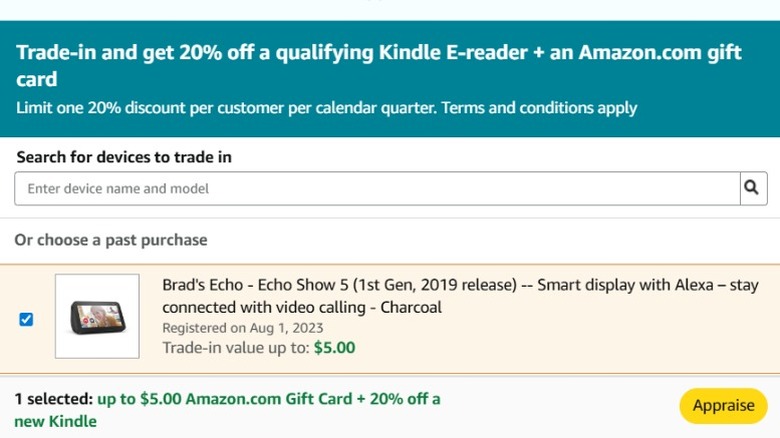Viewport: 780px width, 438px height.
Task: Uncheck the Brad's Echo checkbox
Action: pyautogui.click(x=26, y=319)
